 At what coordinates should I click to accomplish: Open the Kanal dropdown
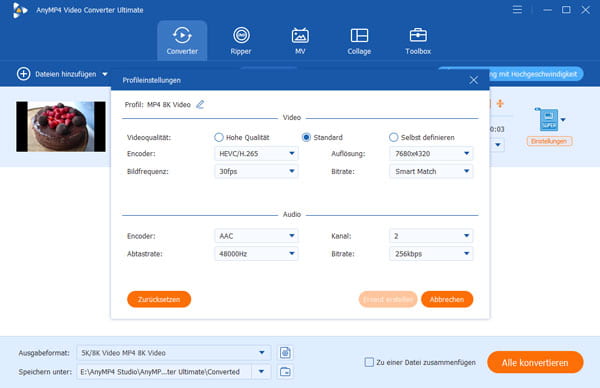[x=431, y=236]
